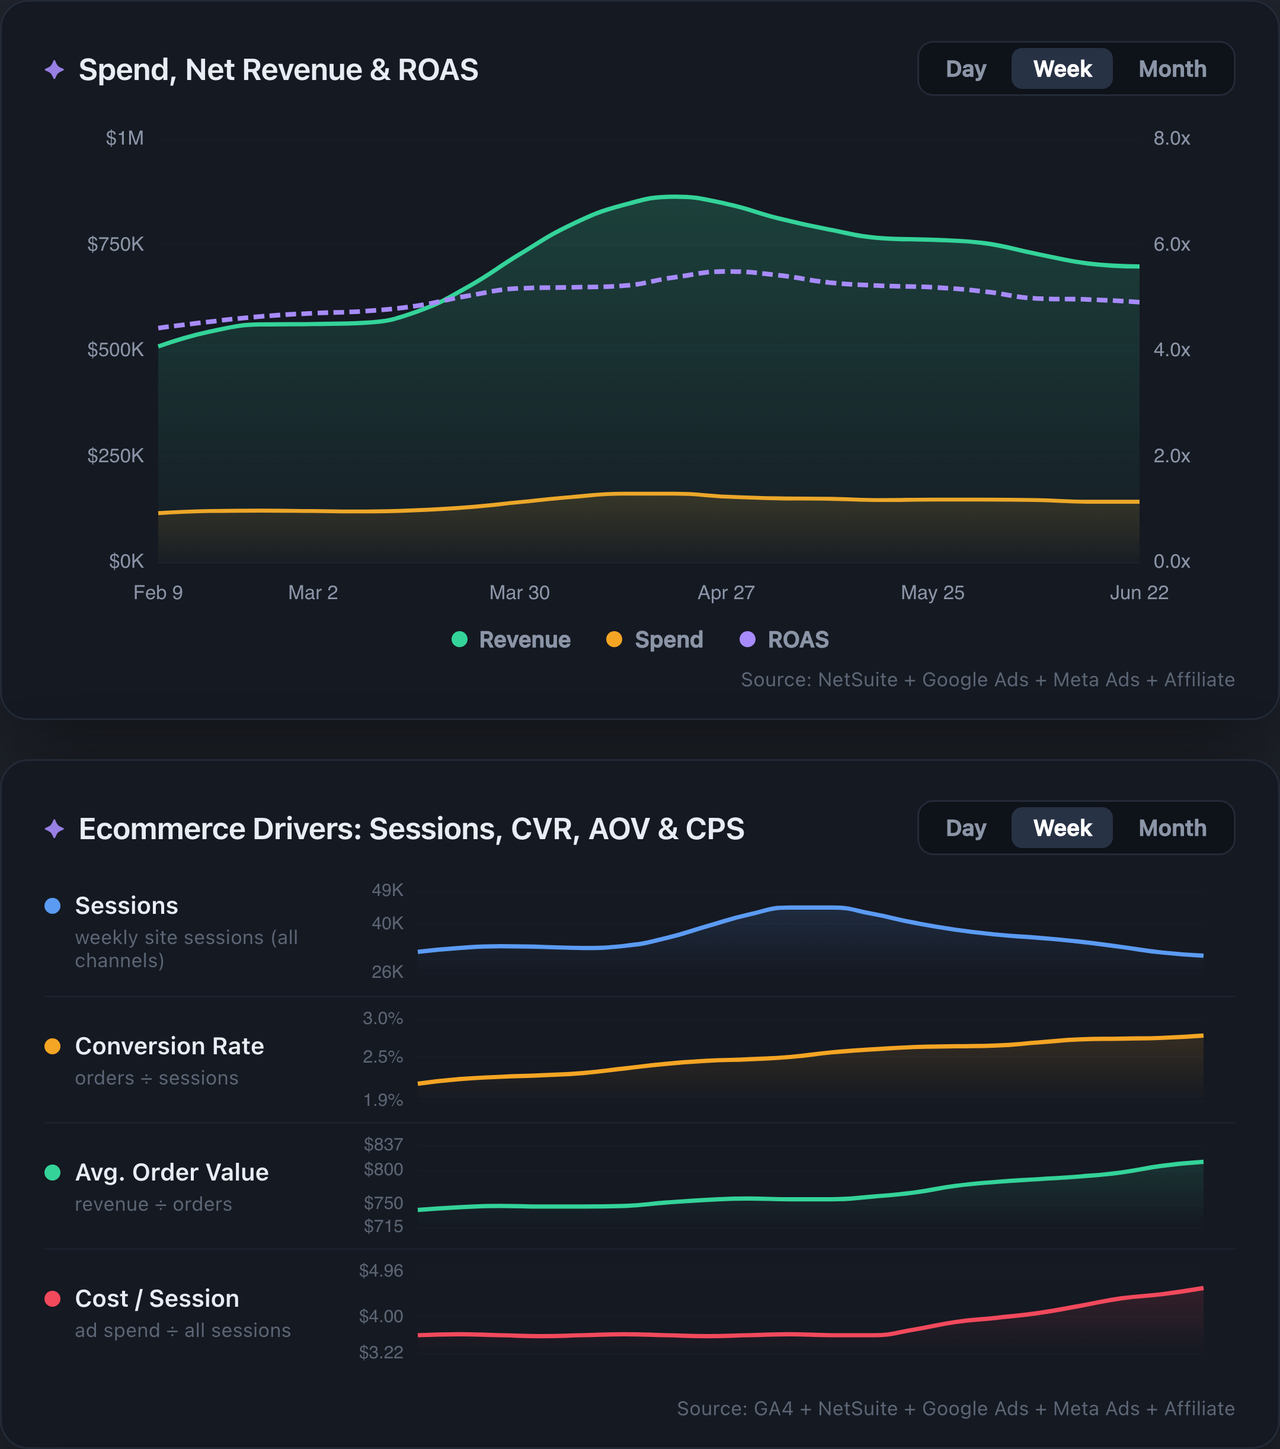Click the $3.22 Cost per Session value
This screenshot has height=1449, width=1280.
pos(381,1353)
